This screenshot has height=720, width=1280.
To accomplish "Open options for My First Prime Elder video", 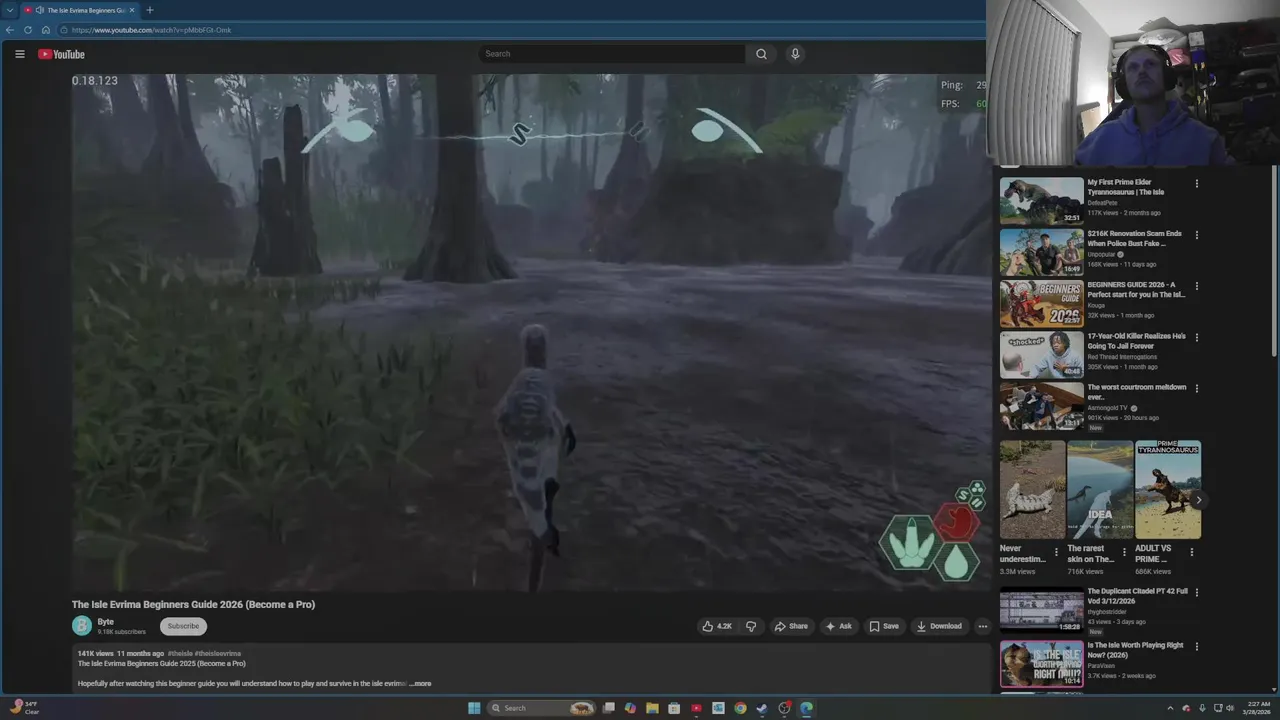I will (1196, 184).
